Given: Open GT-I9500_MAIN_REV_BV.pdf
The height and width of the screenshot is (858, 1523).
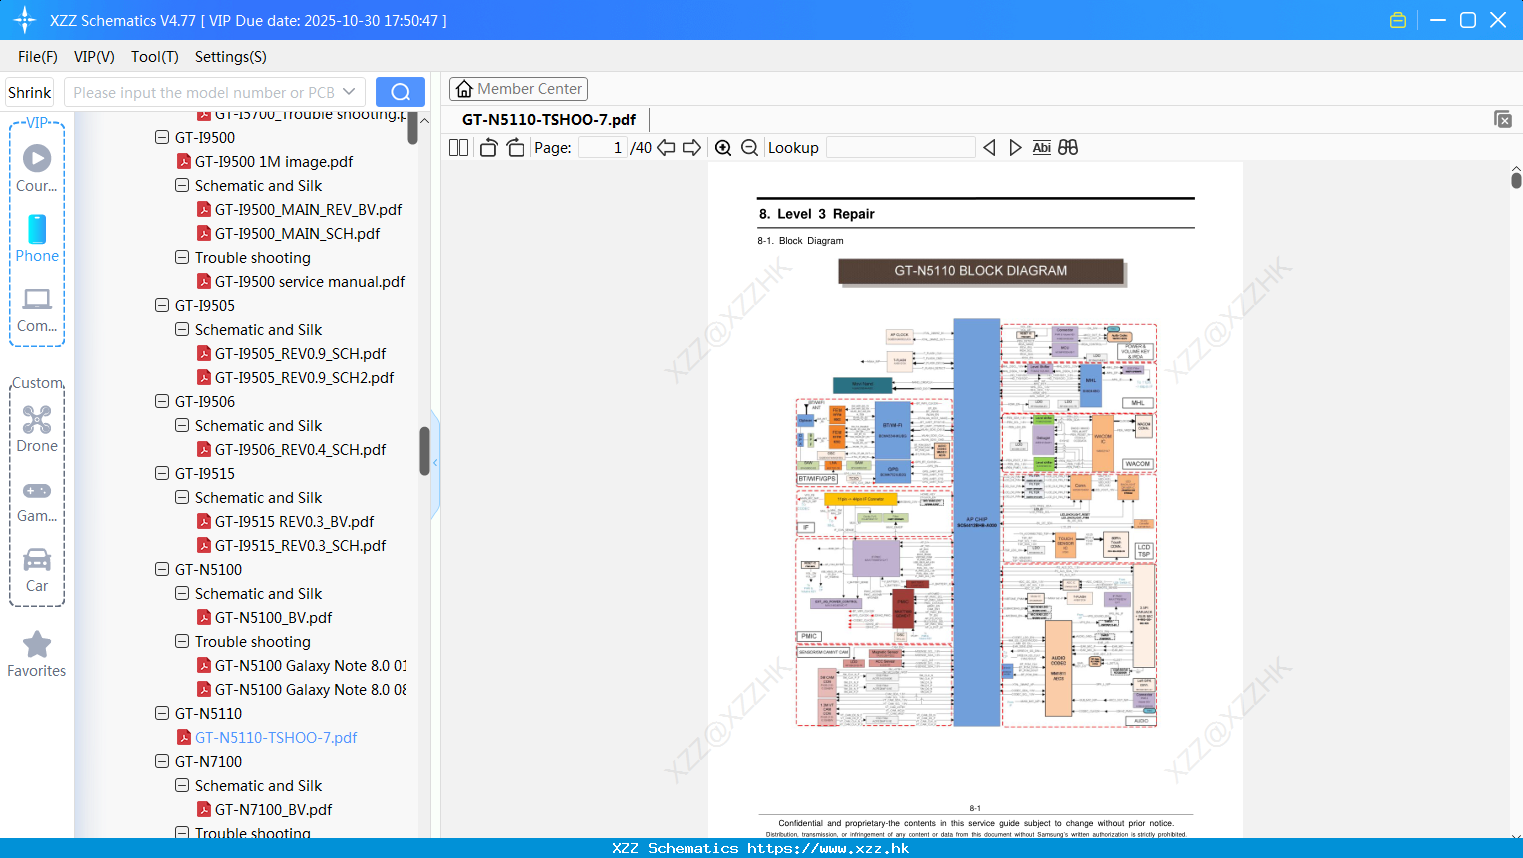Looking at the screenshot, I should [x=308, y=209].
